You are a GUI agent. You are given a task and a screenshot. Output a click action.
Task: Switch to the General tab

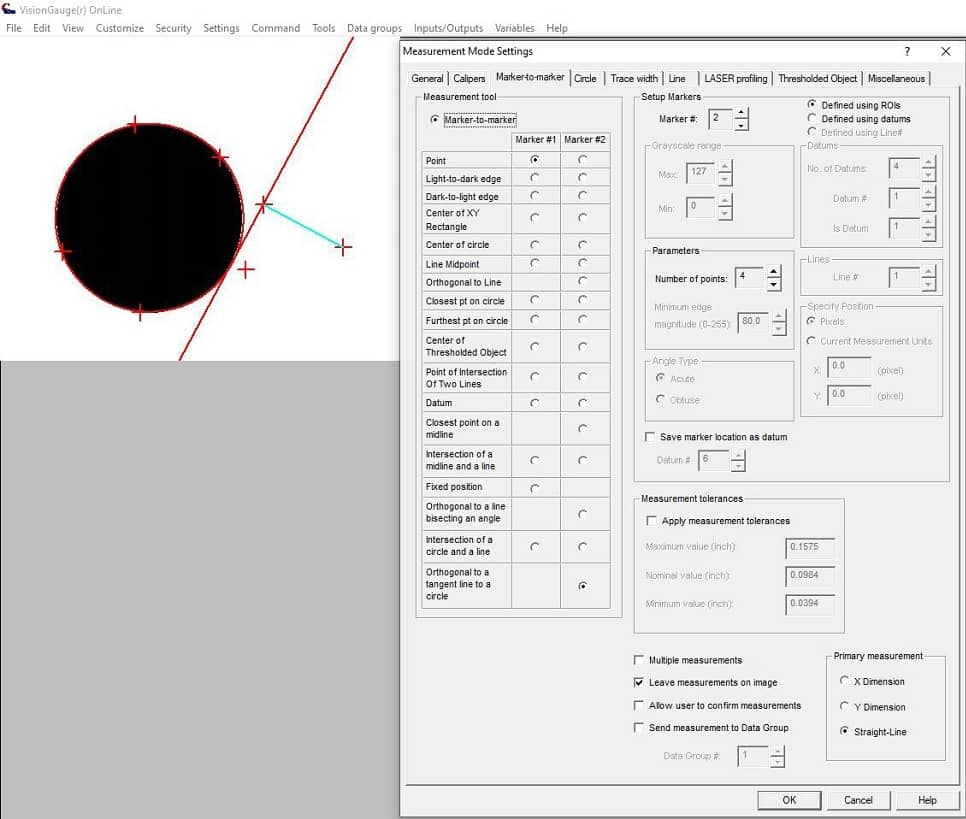(x=427, y=78)
